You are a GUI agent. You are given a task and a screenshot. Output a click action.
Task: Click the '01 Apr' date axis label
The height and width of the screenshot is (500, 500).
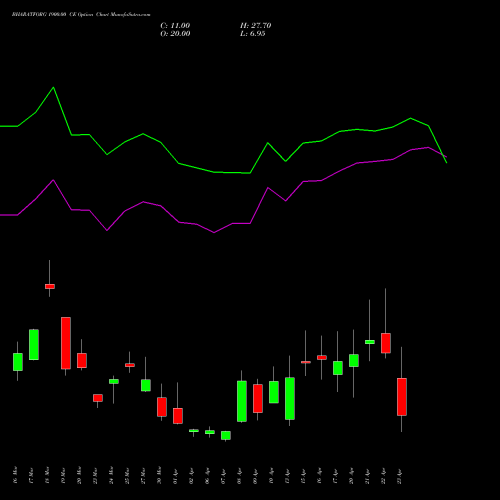(x=175, y=476)
